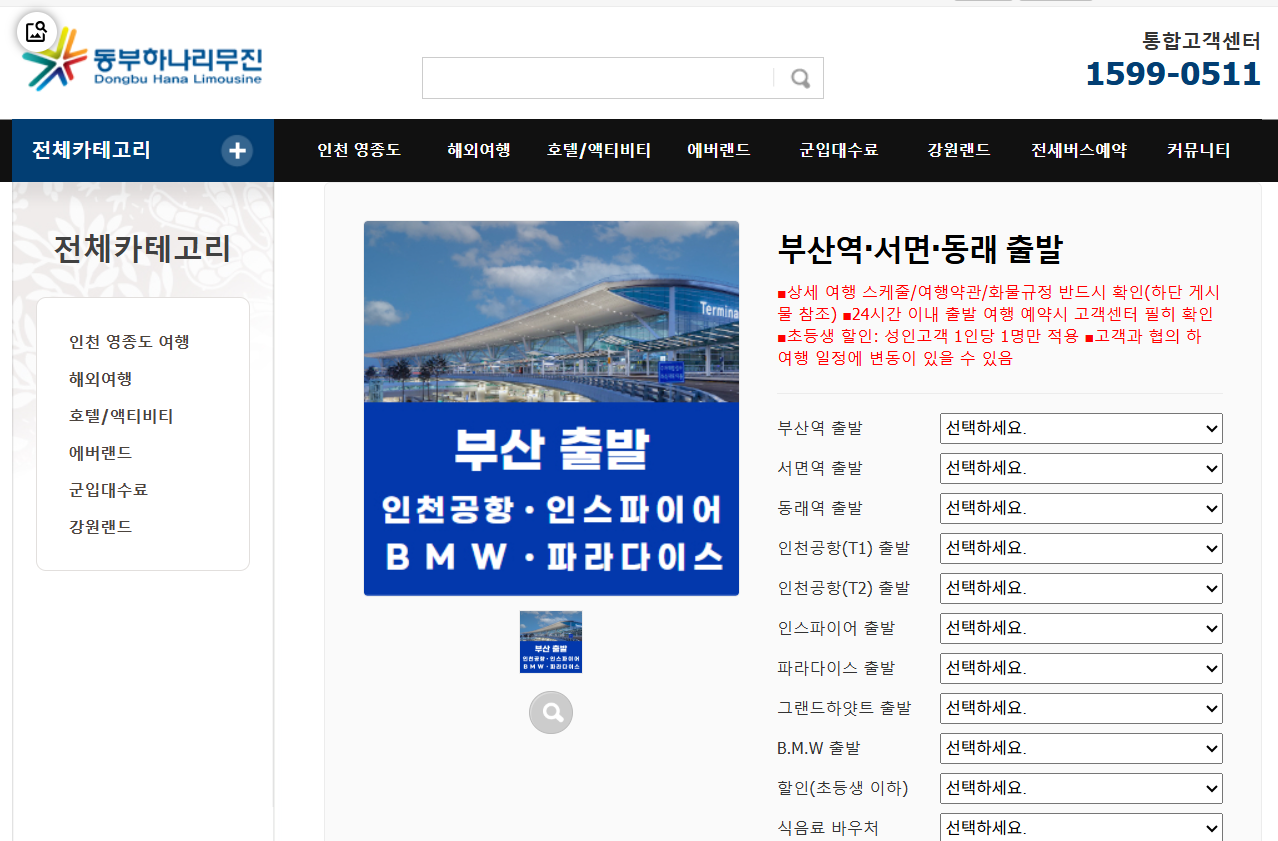Viewport: 1278px width, 841px height.
Task: Expand the 그랜드하얏트 출발 dropdown
Action: [x=1081, y=708]
